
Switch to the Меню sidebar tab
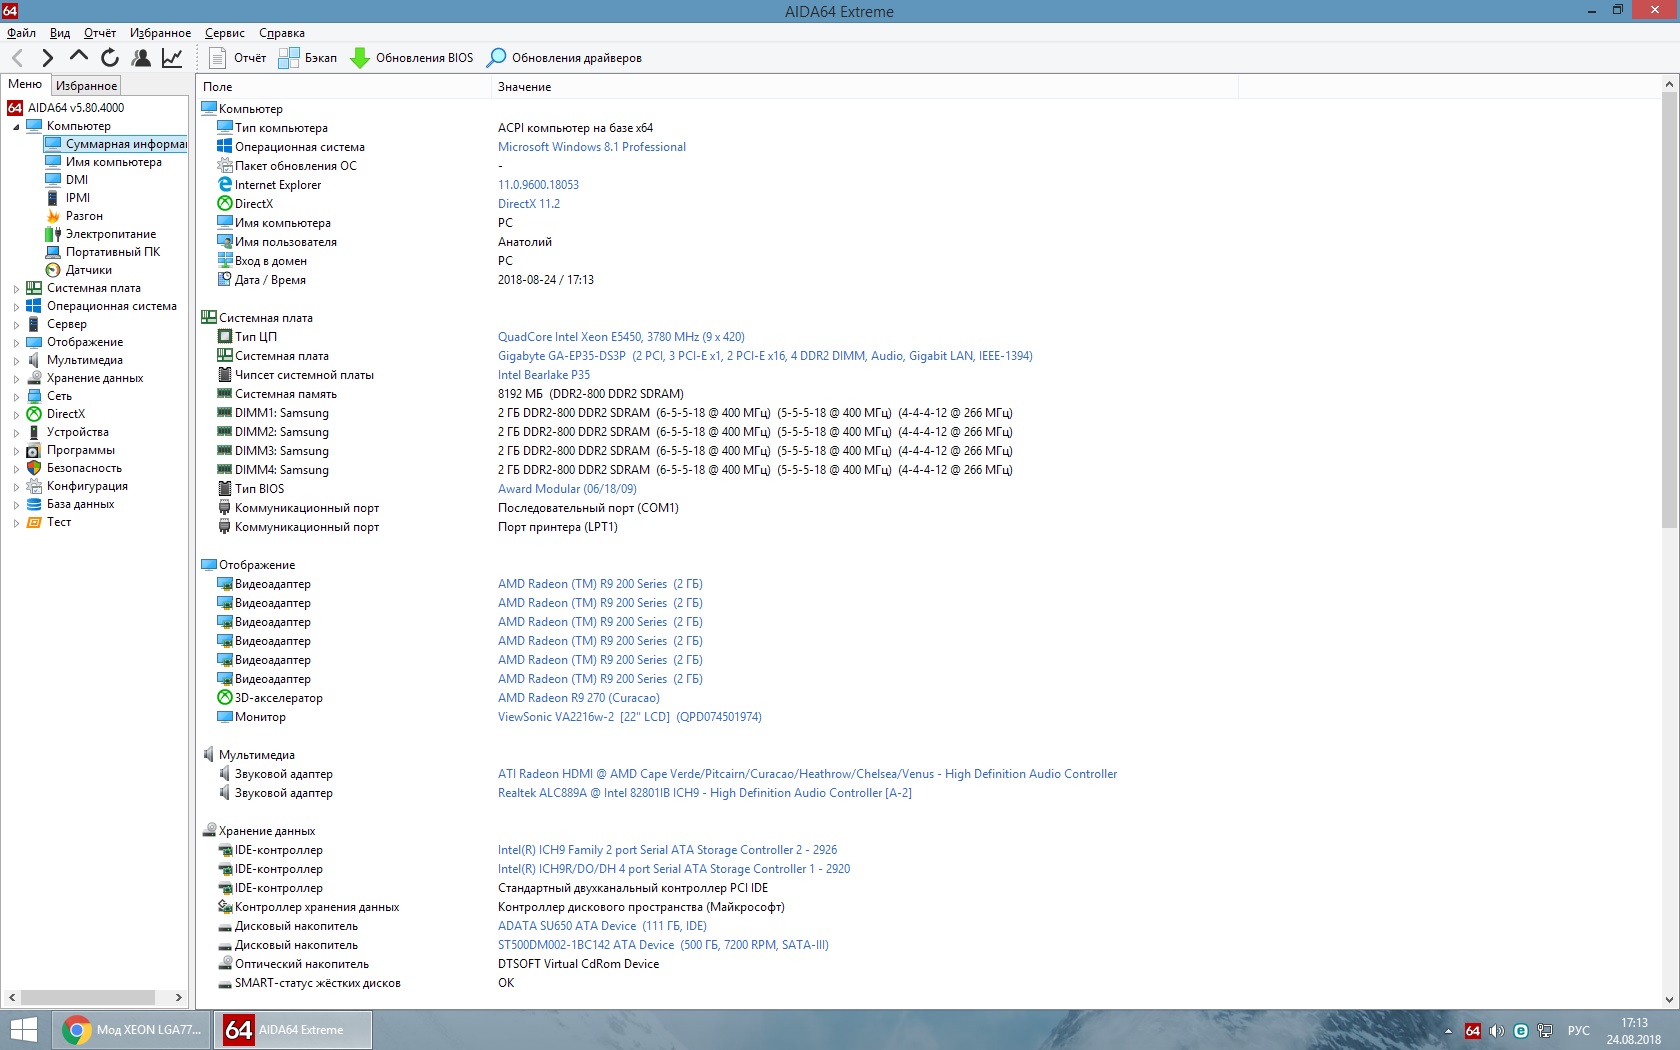[25, 84]
